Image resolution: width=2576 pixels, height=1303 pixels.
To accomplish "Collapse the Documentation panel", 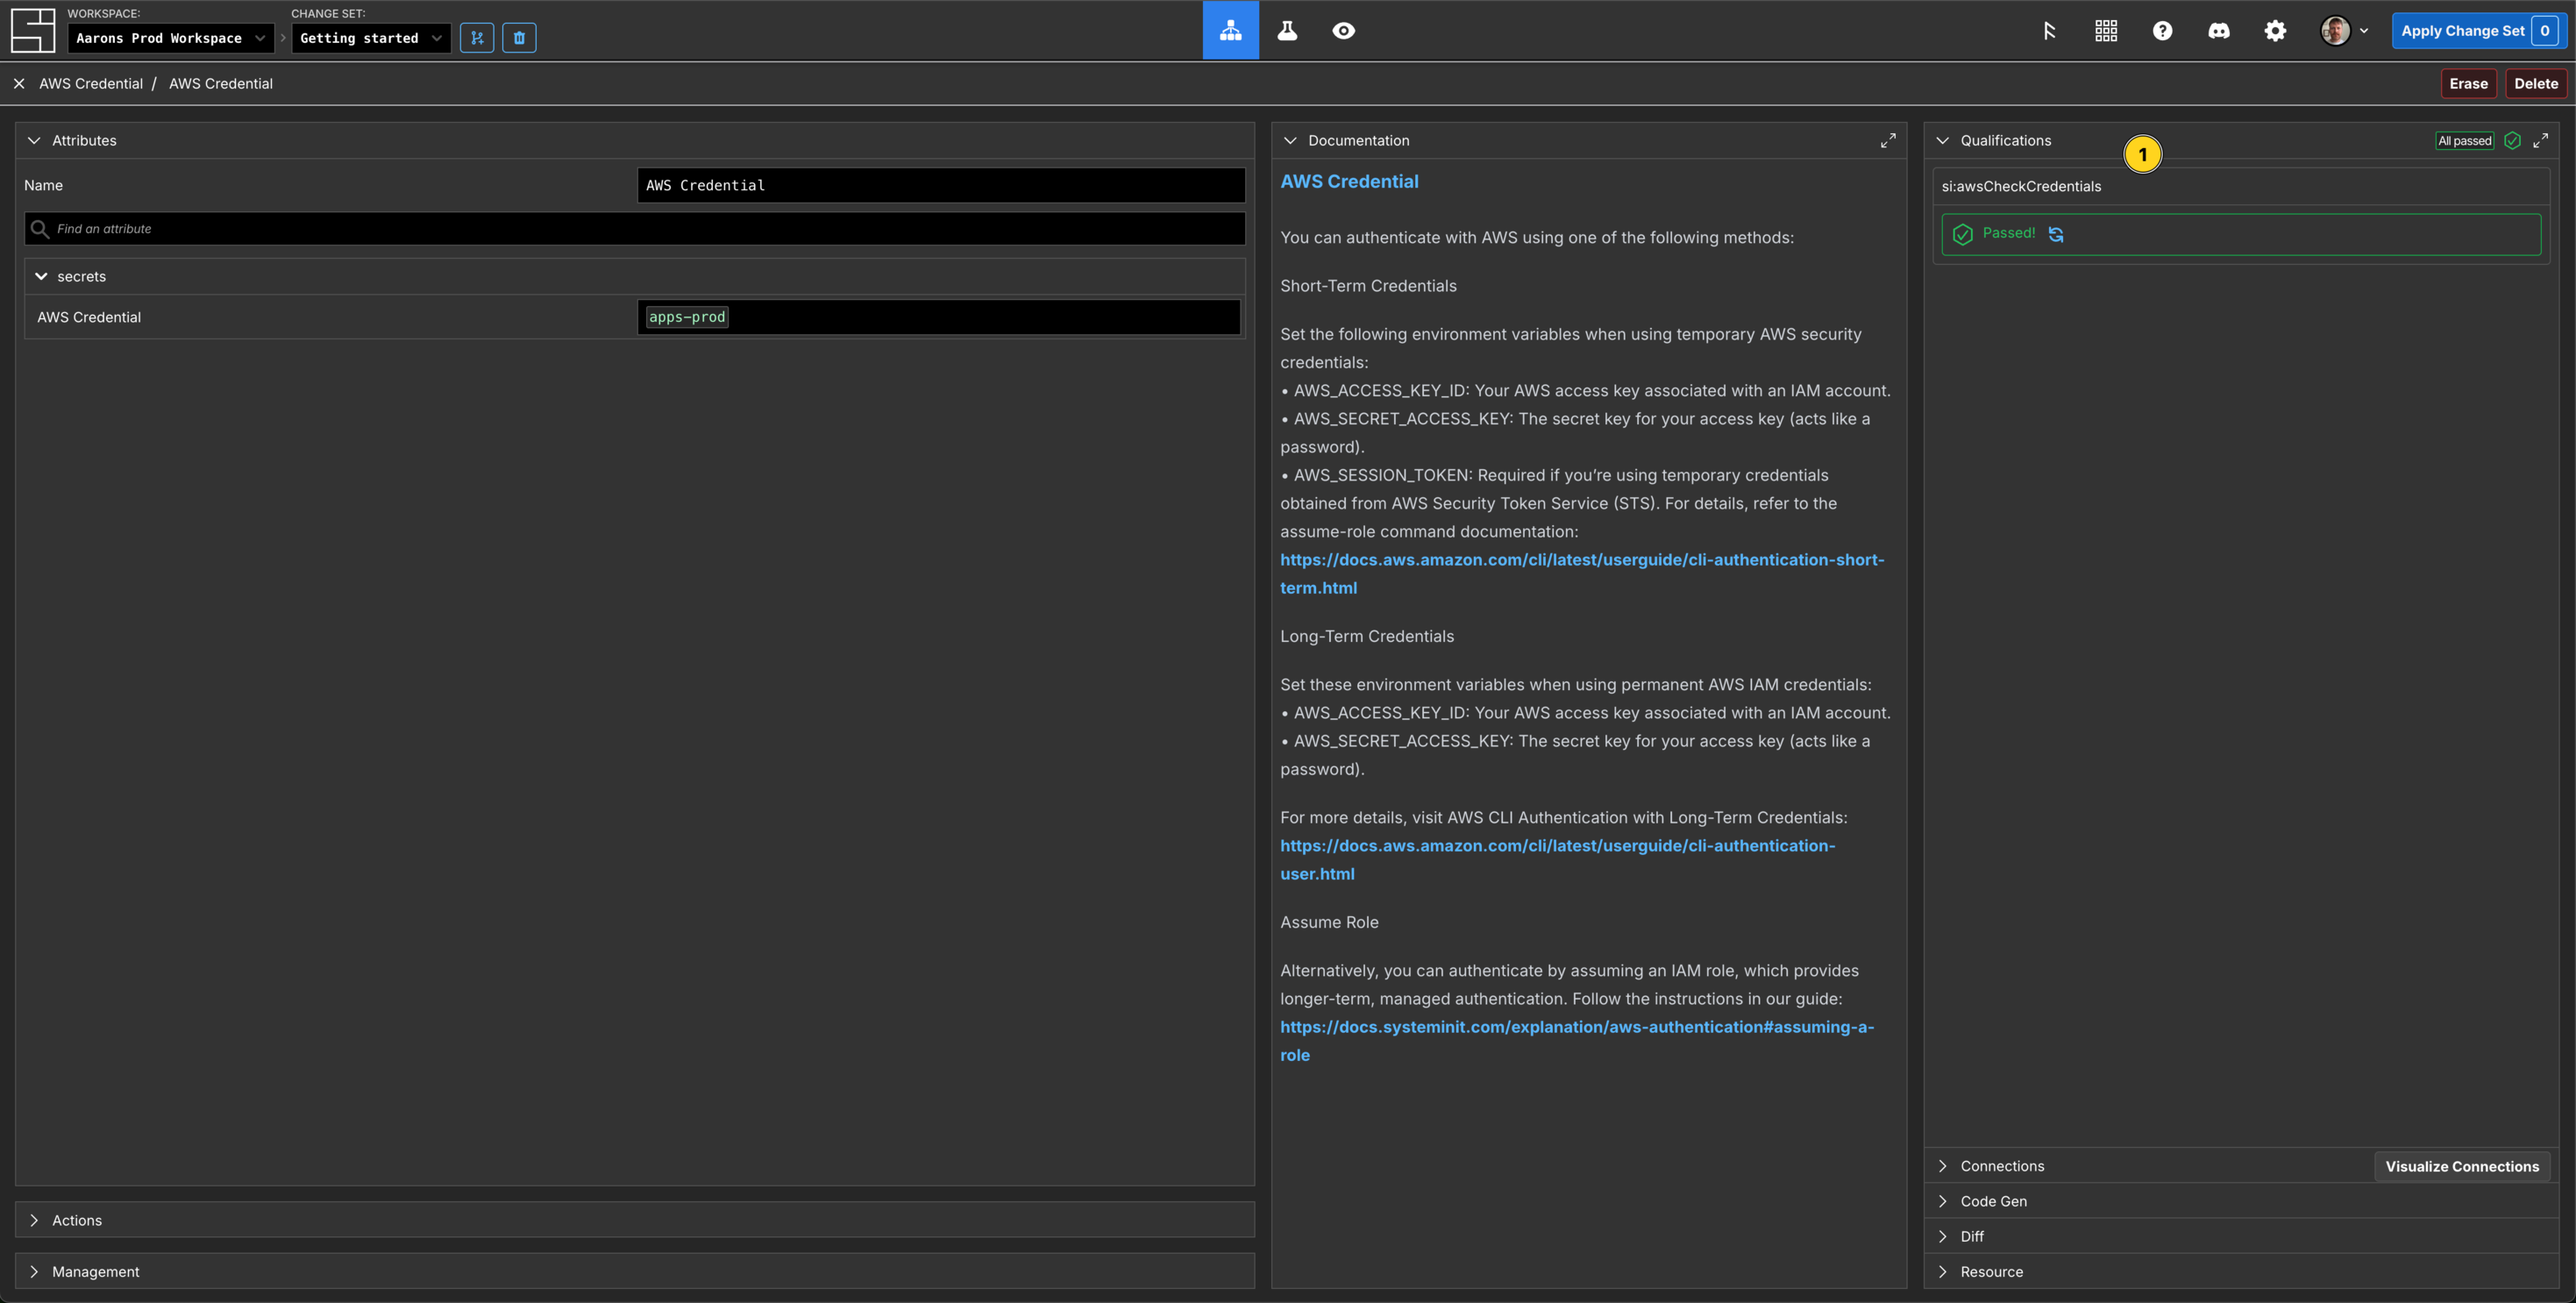I will (x=1290, y=140).
